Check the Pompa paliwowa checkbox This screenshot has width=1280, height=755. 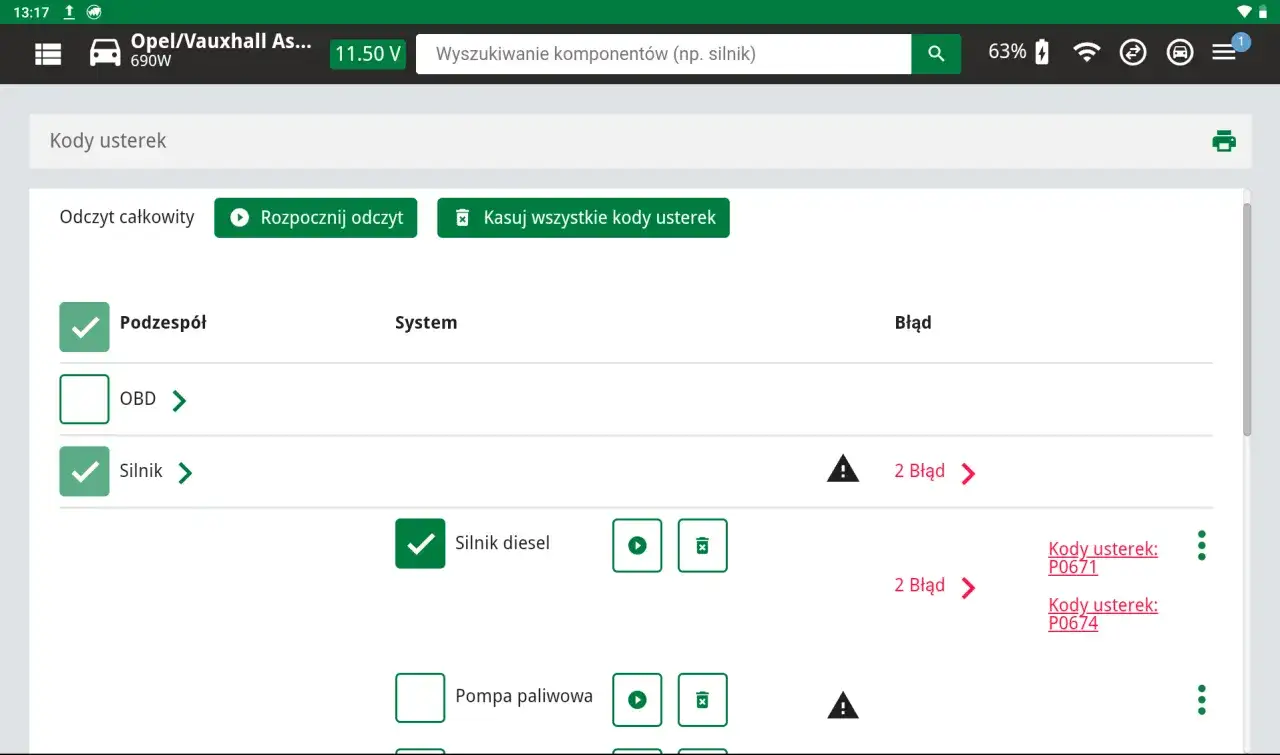pyautogui.click(x=420, y=698)
